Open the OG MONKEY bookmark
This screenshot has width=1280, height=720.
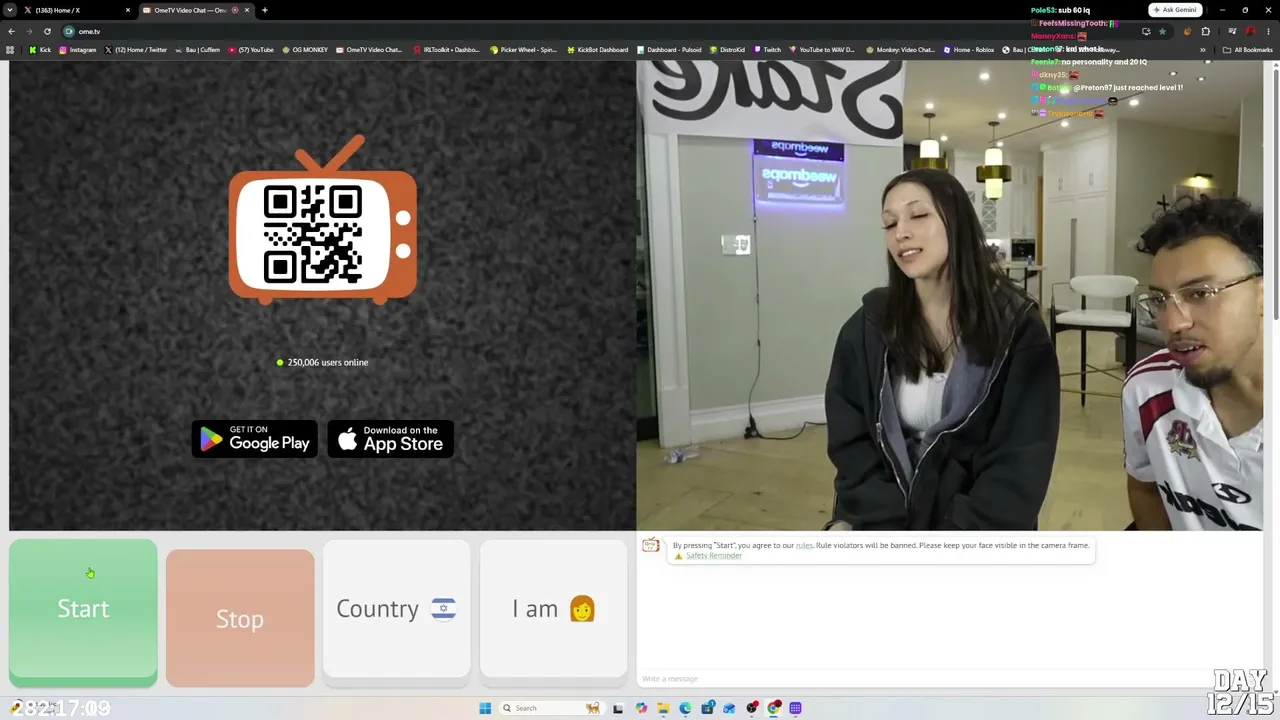pyautogui.click(x=305, y=50)
